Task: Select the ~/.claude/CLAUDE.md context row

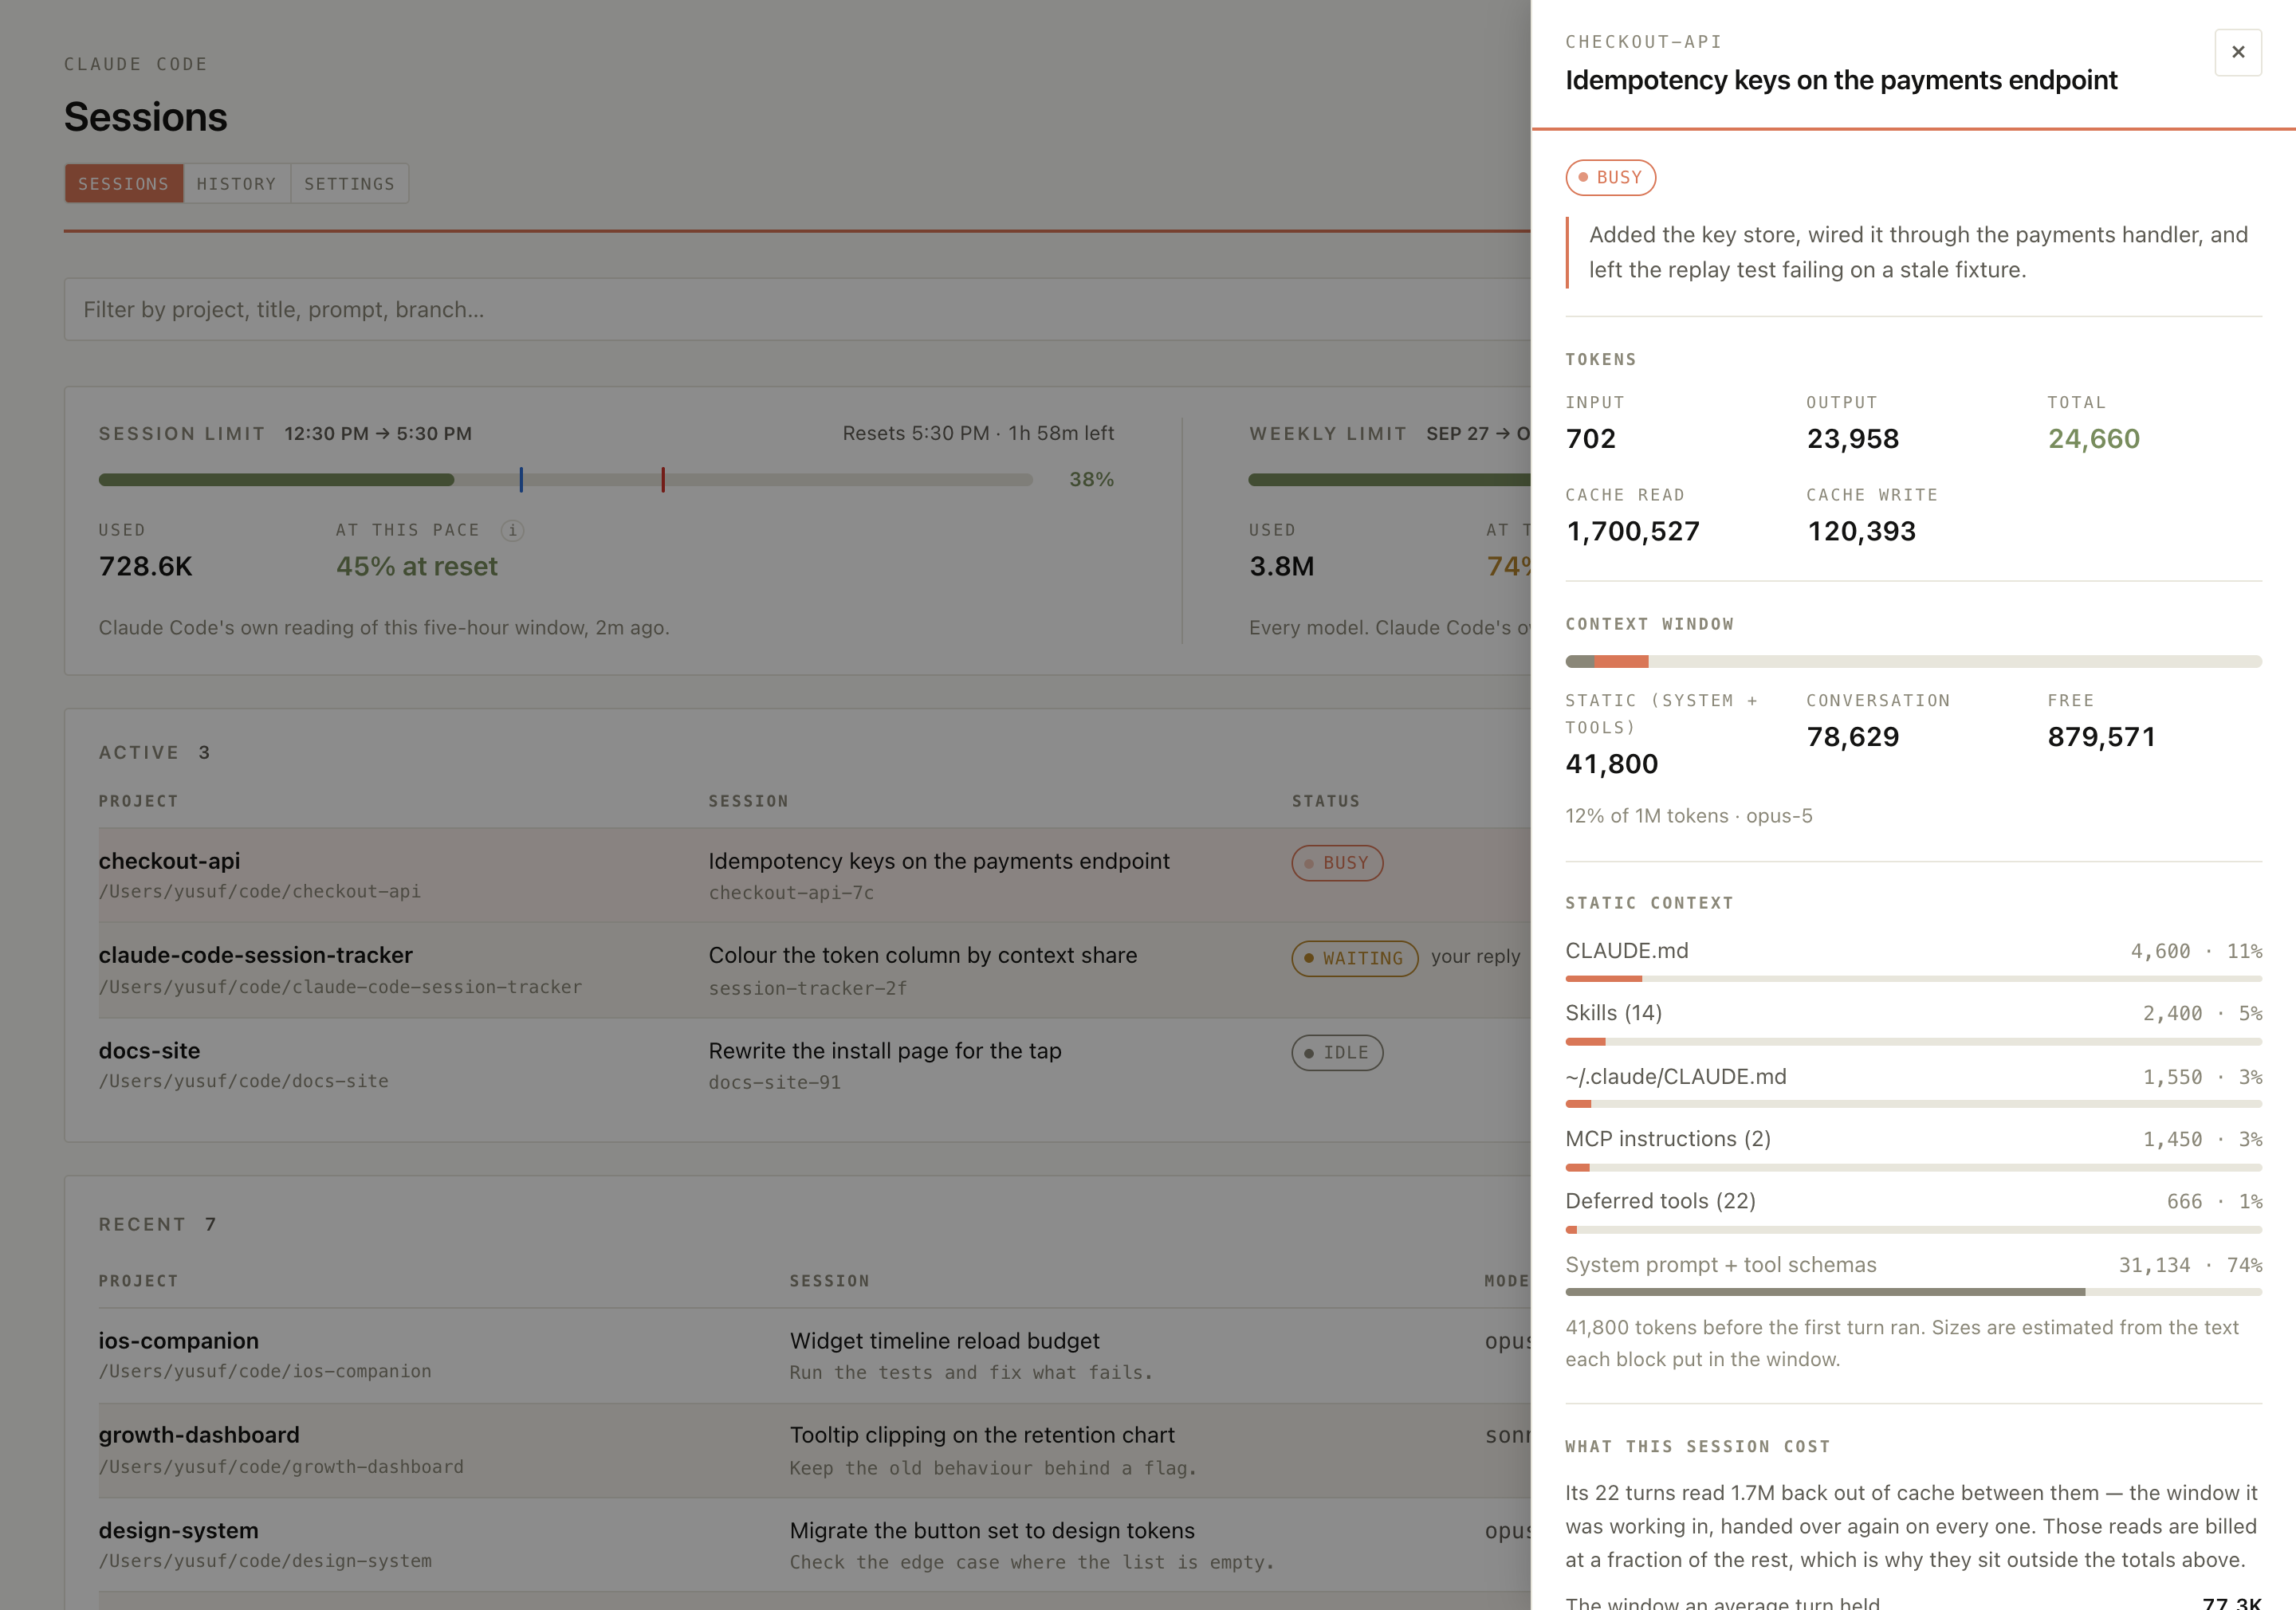Action: [x=1913, y=1085]
